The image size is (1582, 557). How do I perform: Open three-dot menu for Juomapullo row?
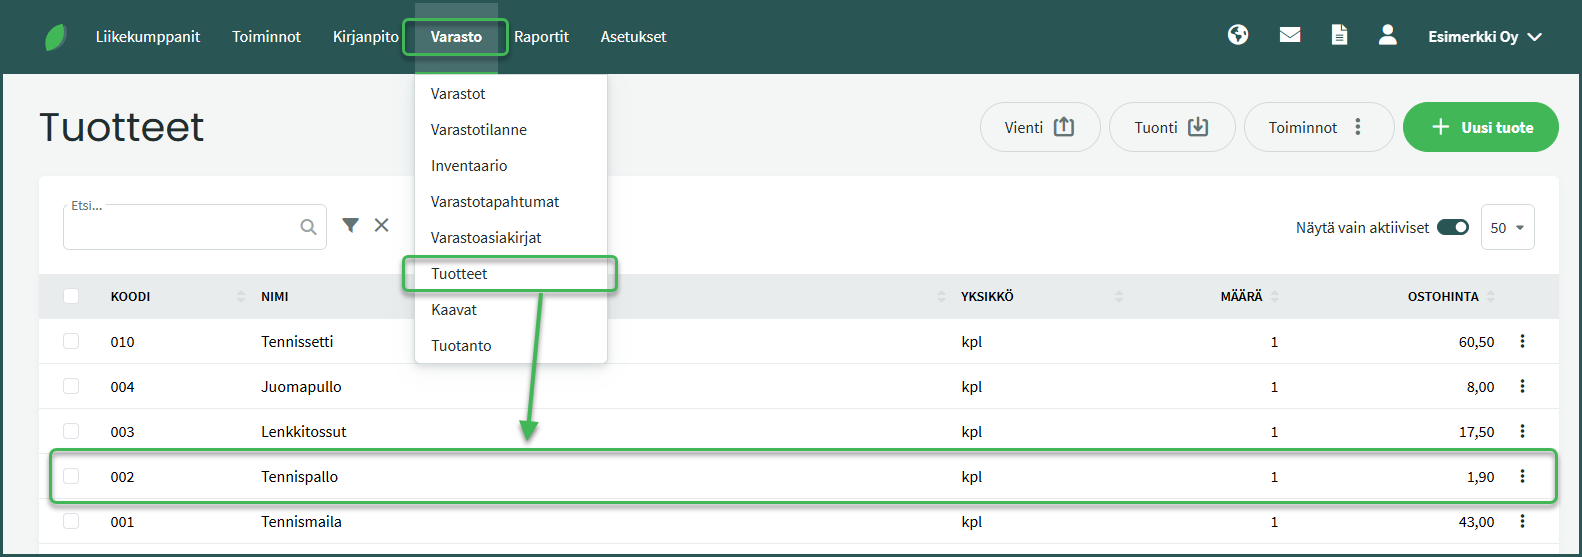1522,387
